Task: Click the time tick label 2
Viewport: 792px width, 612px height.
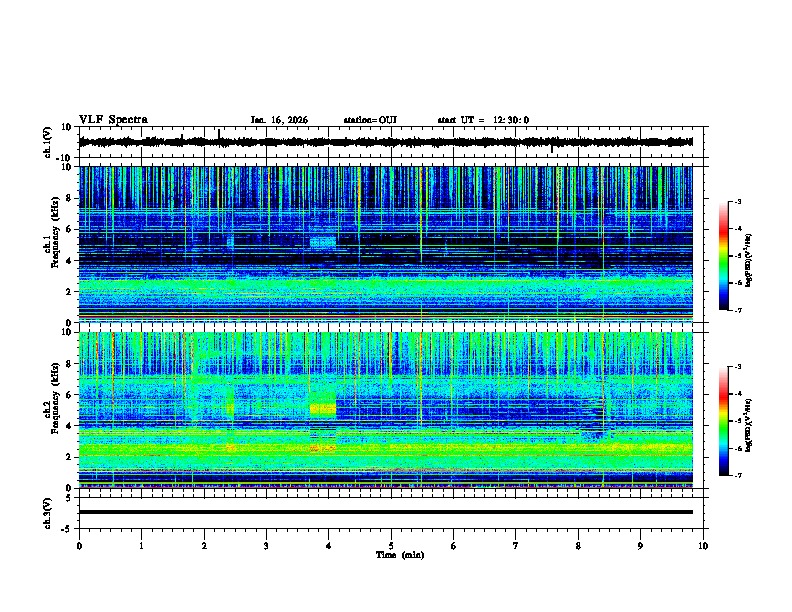Action: click(204, 546)
